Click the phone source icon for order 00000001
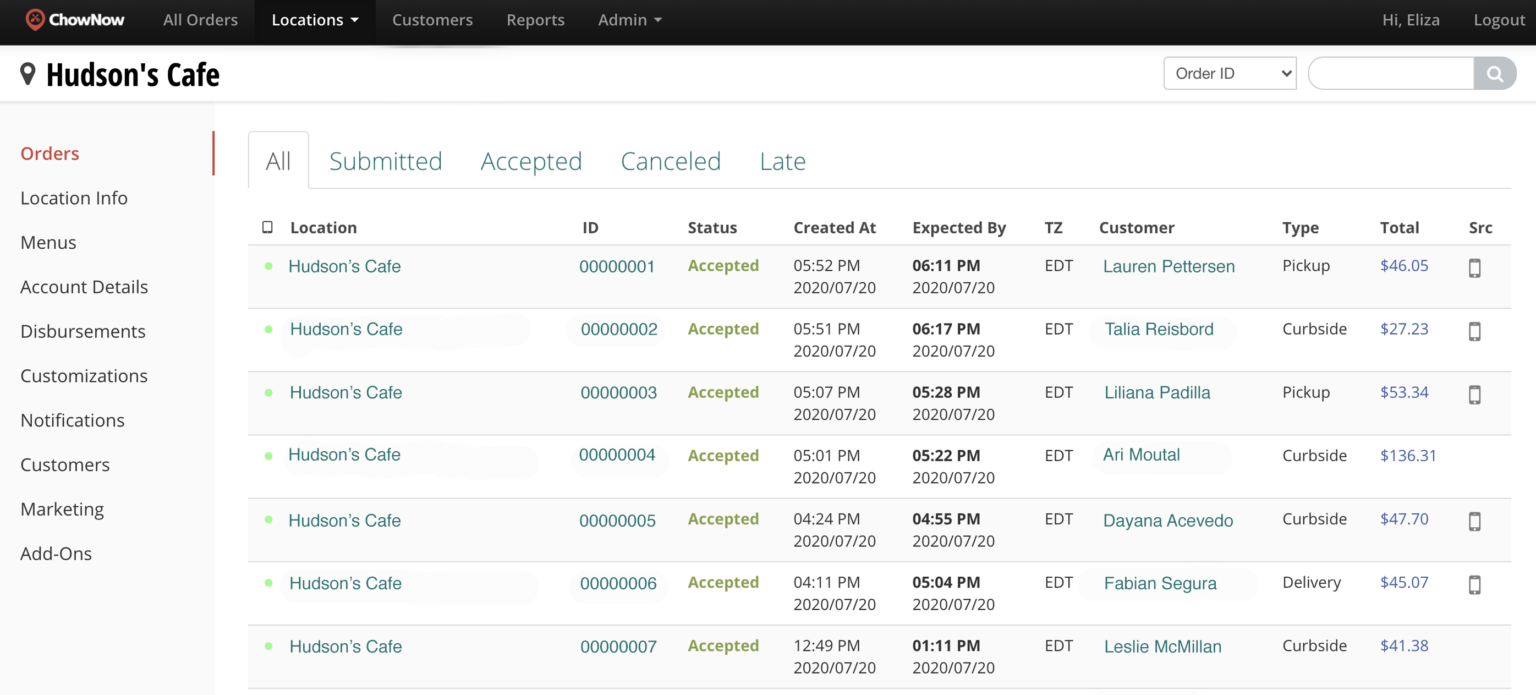 coord(1474,268)
